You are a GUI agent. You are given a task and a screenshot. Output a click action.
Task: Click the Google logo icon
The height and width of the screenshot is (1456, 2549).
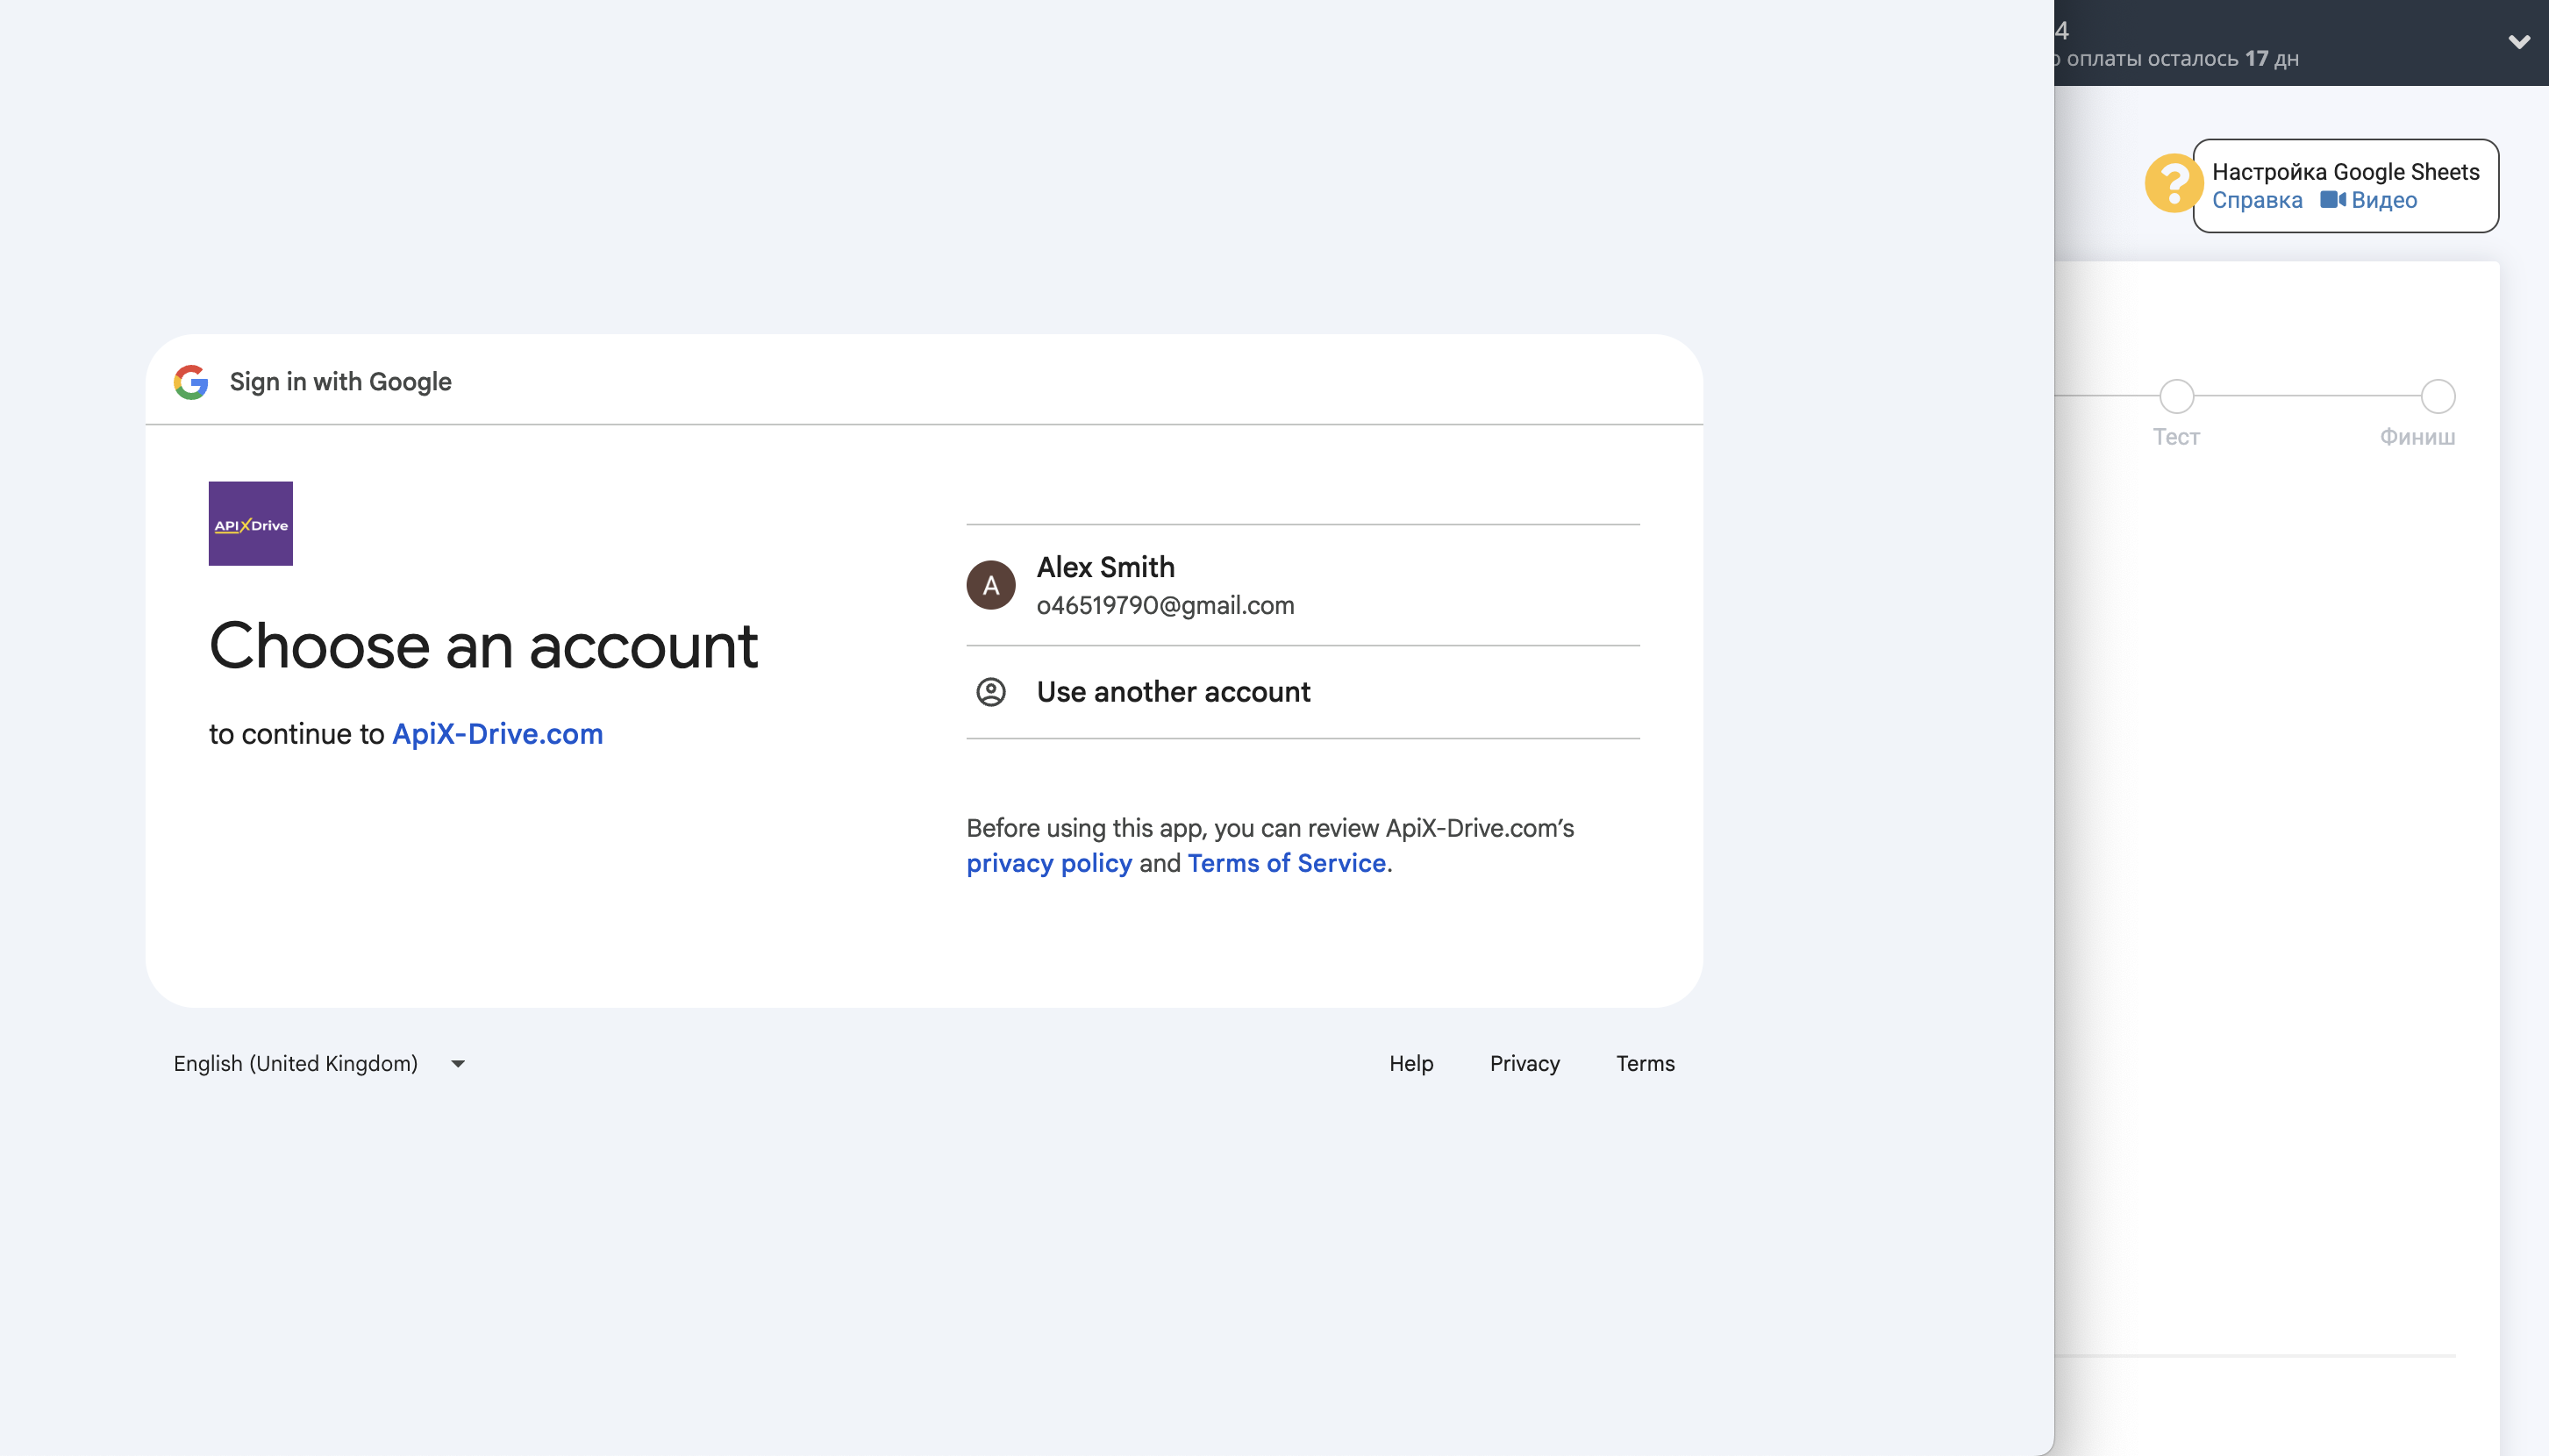click(191, 382)
